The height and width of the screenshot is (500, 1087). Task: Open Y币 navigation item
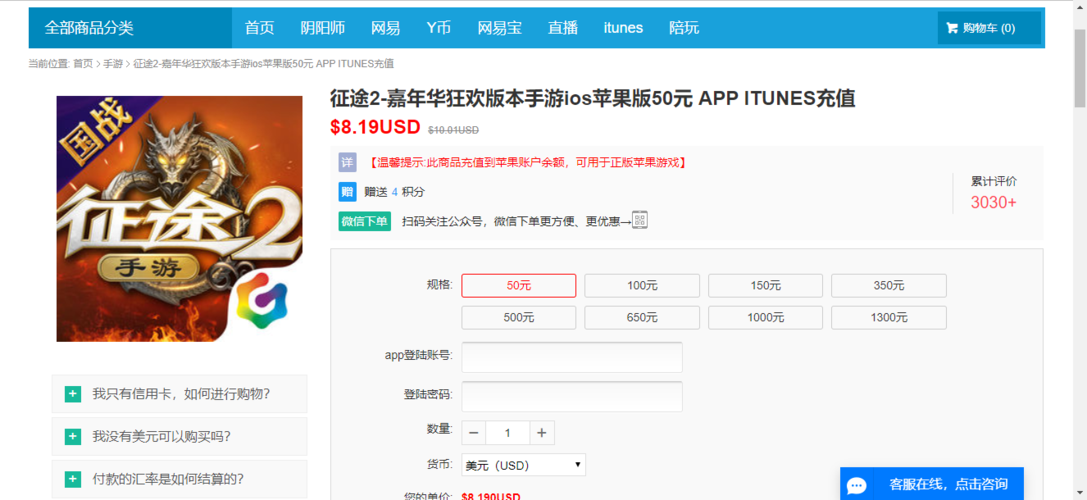click(439, 28)
